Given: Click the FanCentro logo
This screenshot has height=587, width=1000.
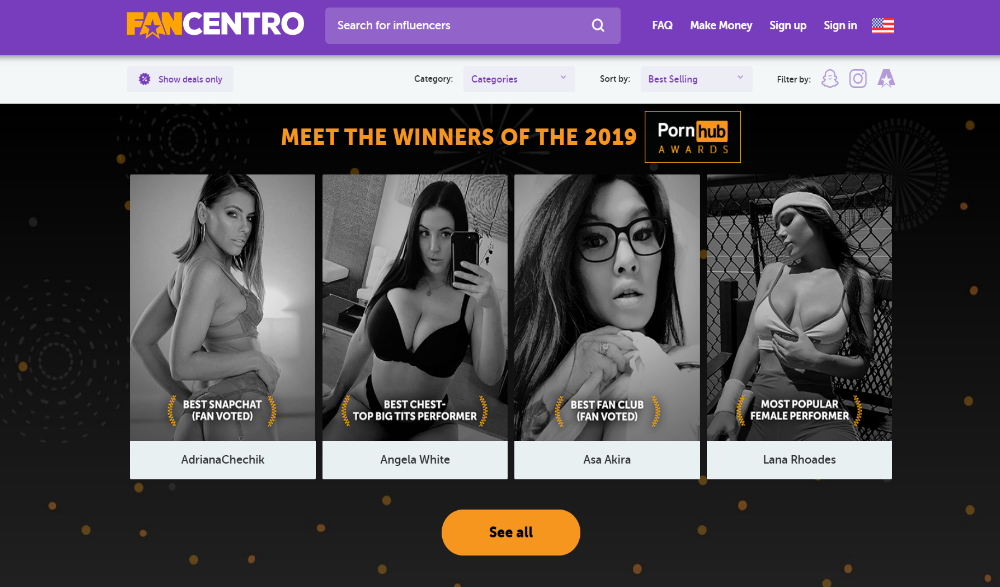Looking at the screenshot, I should [x=215, y=25].
